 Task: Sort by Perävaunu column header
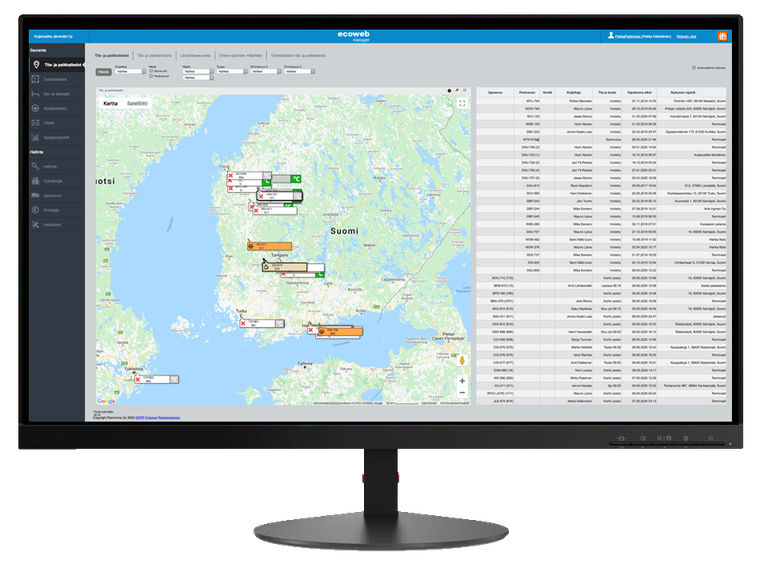click(527, 93)
